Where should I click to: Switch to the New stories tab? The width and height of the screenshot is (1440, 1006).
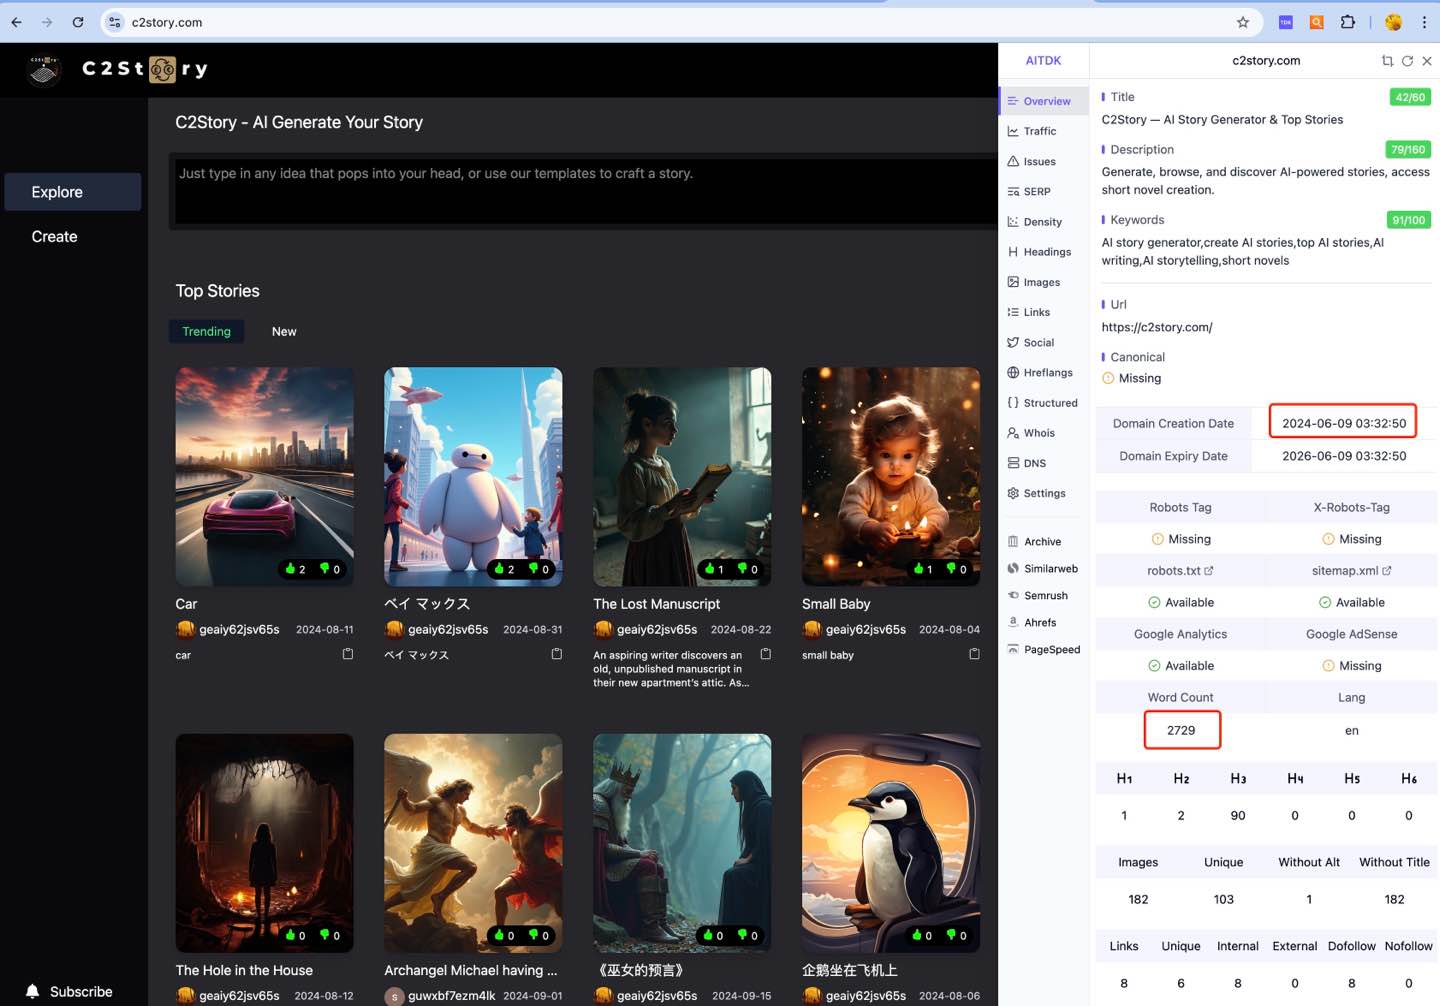[x=284, y=331]
